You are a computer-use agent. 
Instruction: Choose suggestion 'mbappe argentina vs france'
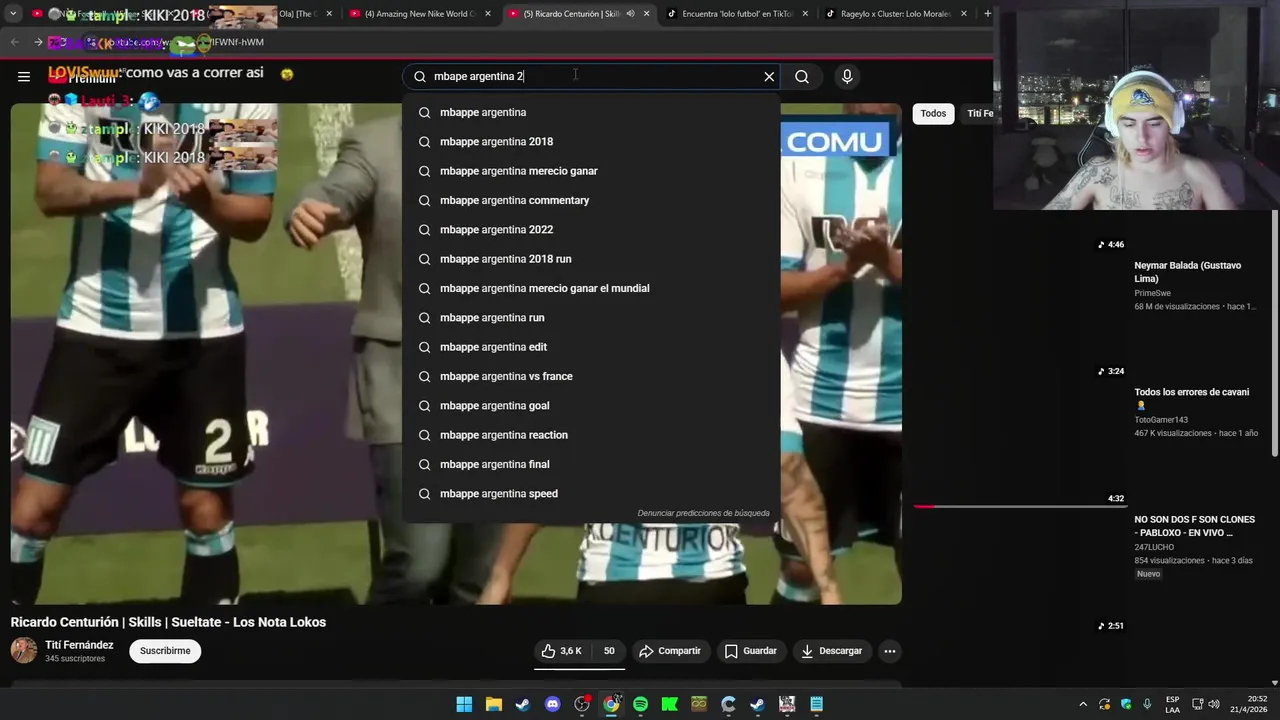click(x=591, y=376)
